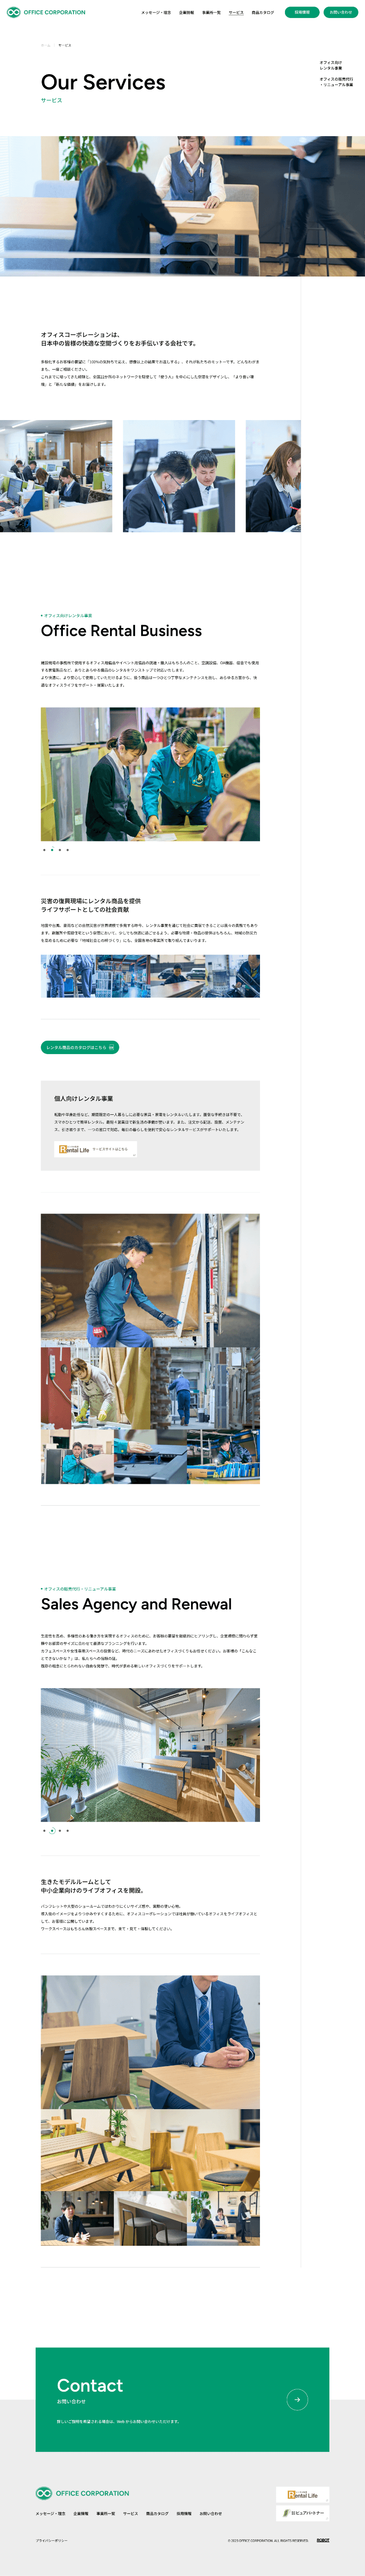
Task: Select first slider dot under Office Rental photo
Action: (44, 850)
